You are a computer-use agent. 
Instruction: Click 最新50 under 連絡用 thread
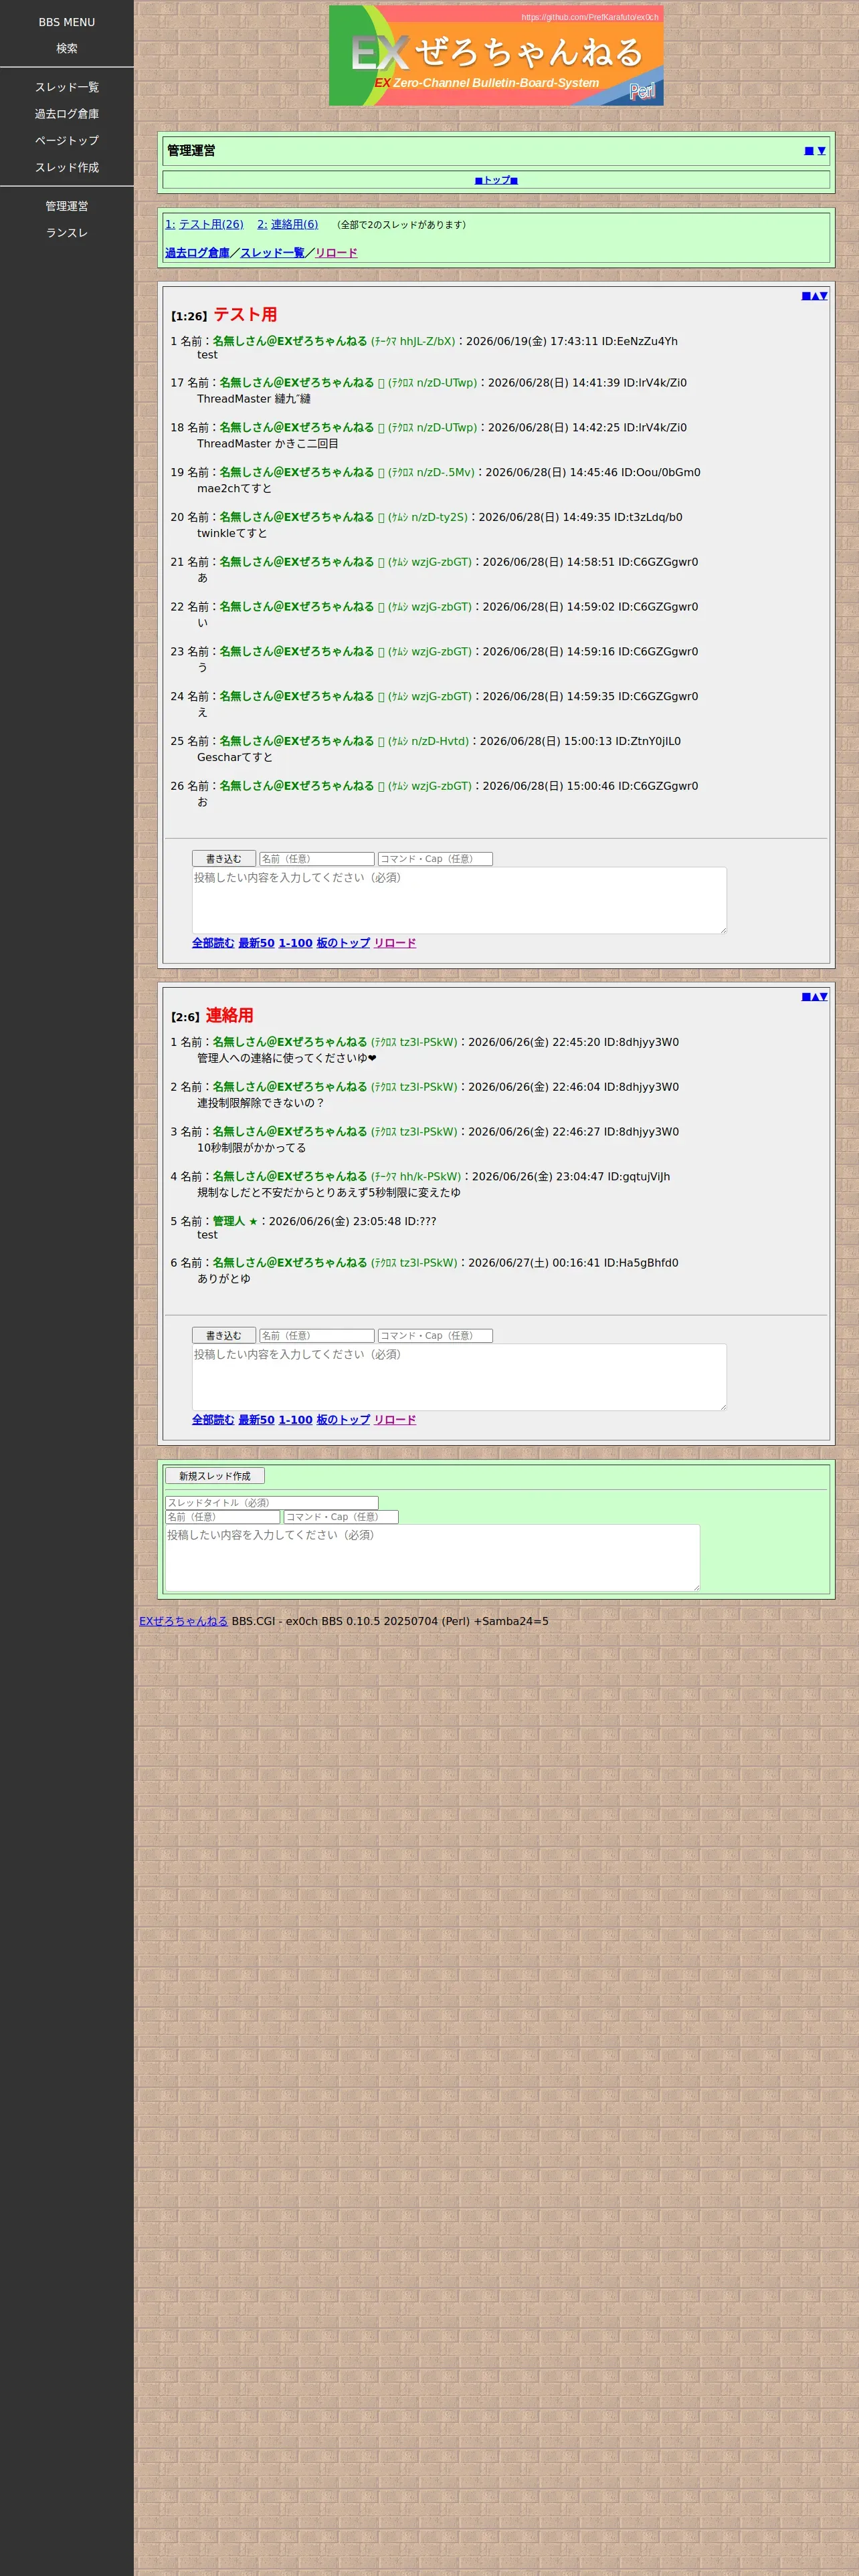(256, 1420)
